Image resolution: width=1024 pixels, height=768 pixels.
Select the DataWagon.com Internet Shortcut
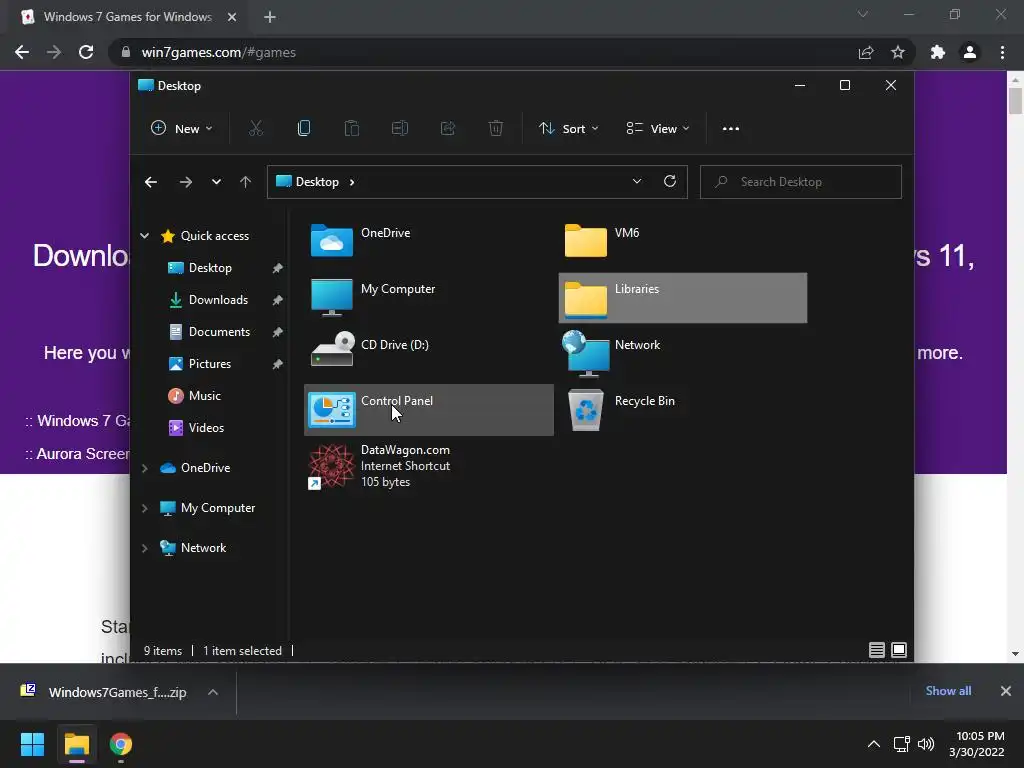pyautogui.click(x=428, y=466)
